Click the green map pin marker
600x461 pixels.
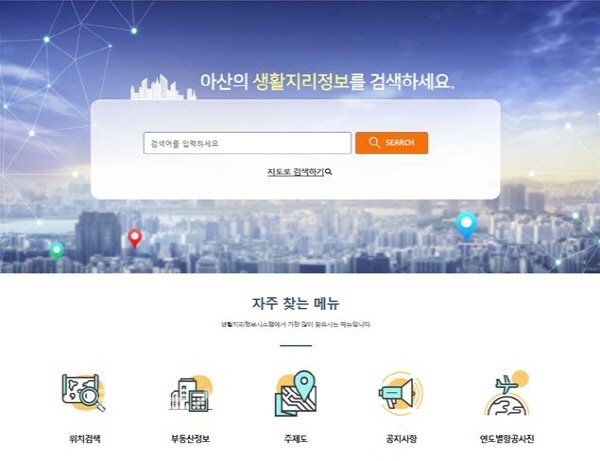pyautogui.click(x=57, y=251)
